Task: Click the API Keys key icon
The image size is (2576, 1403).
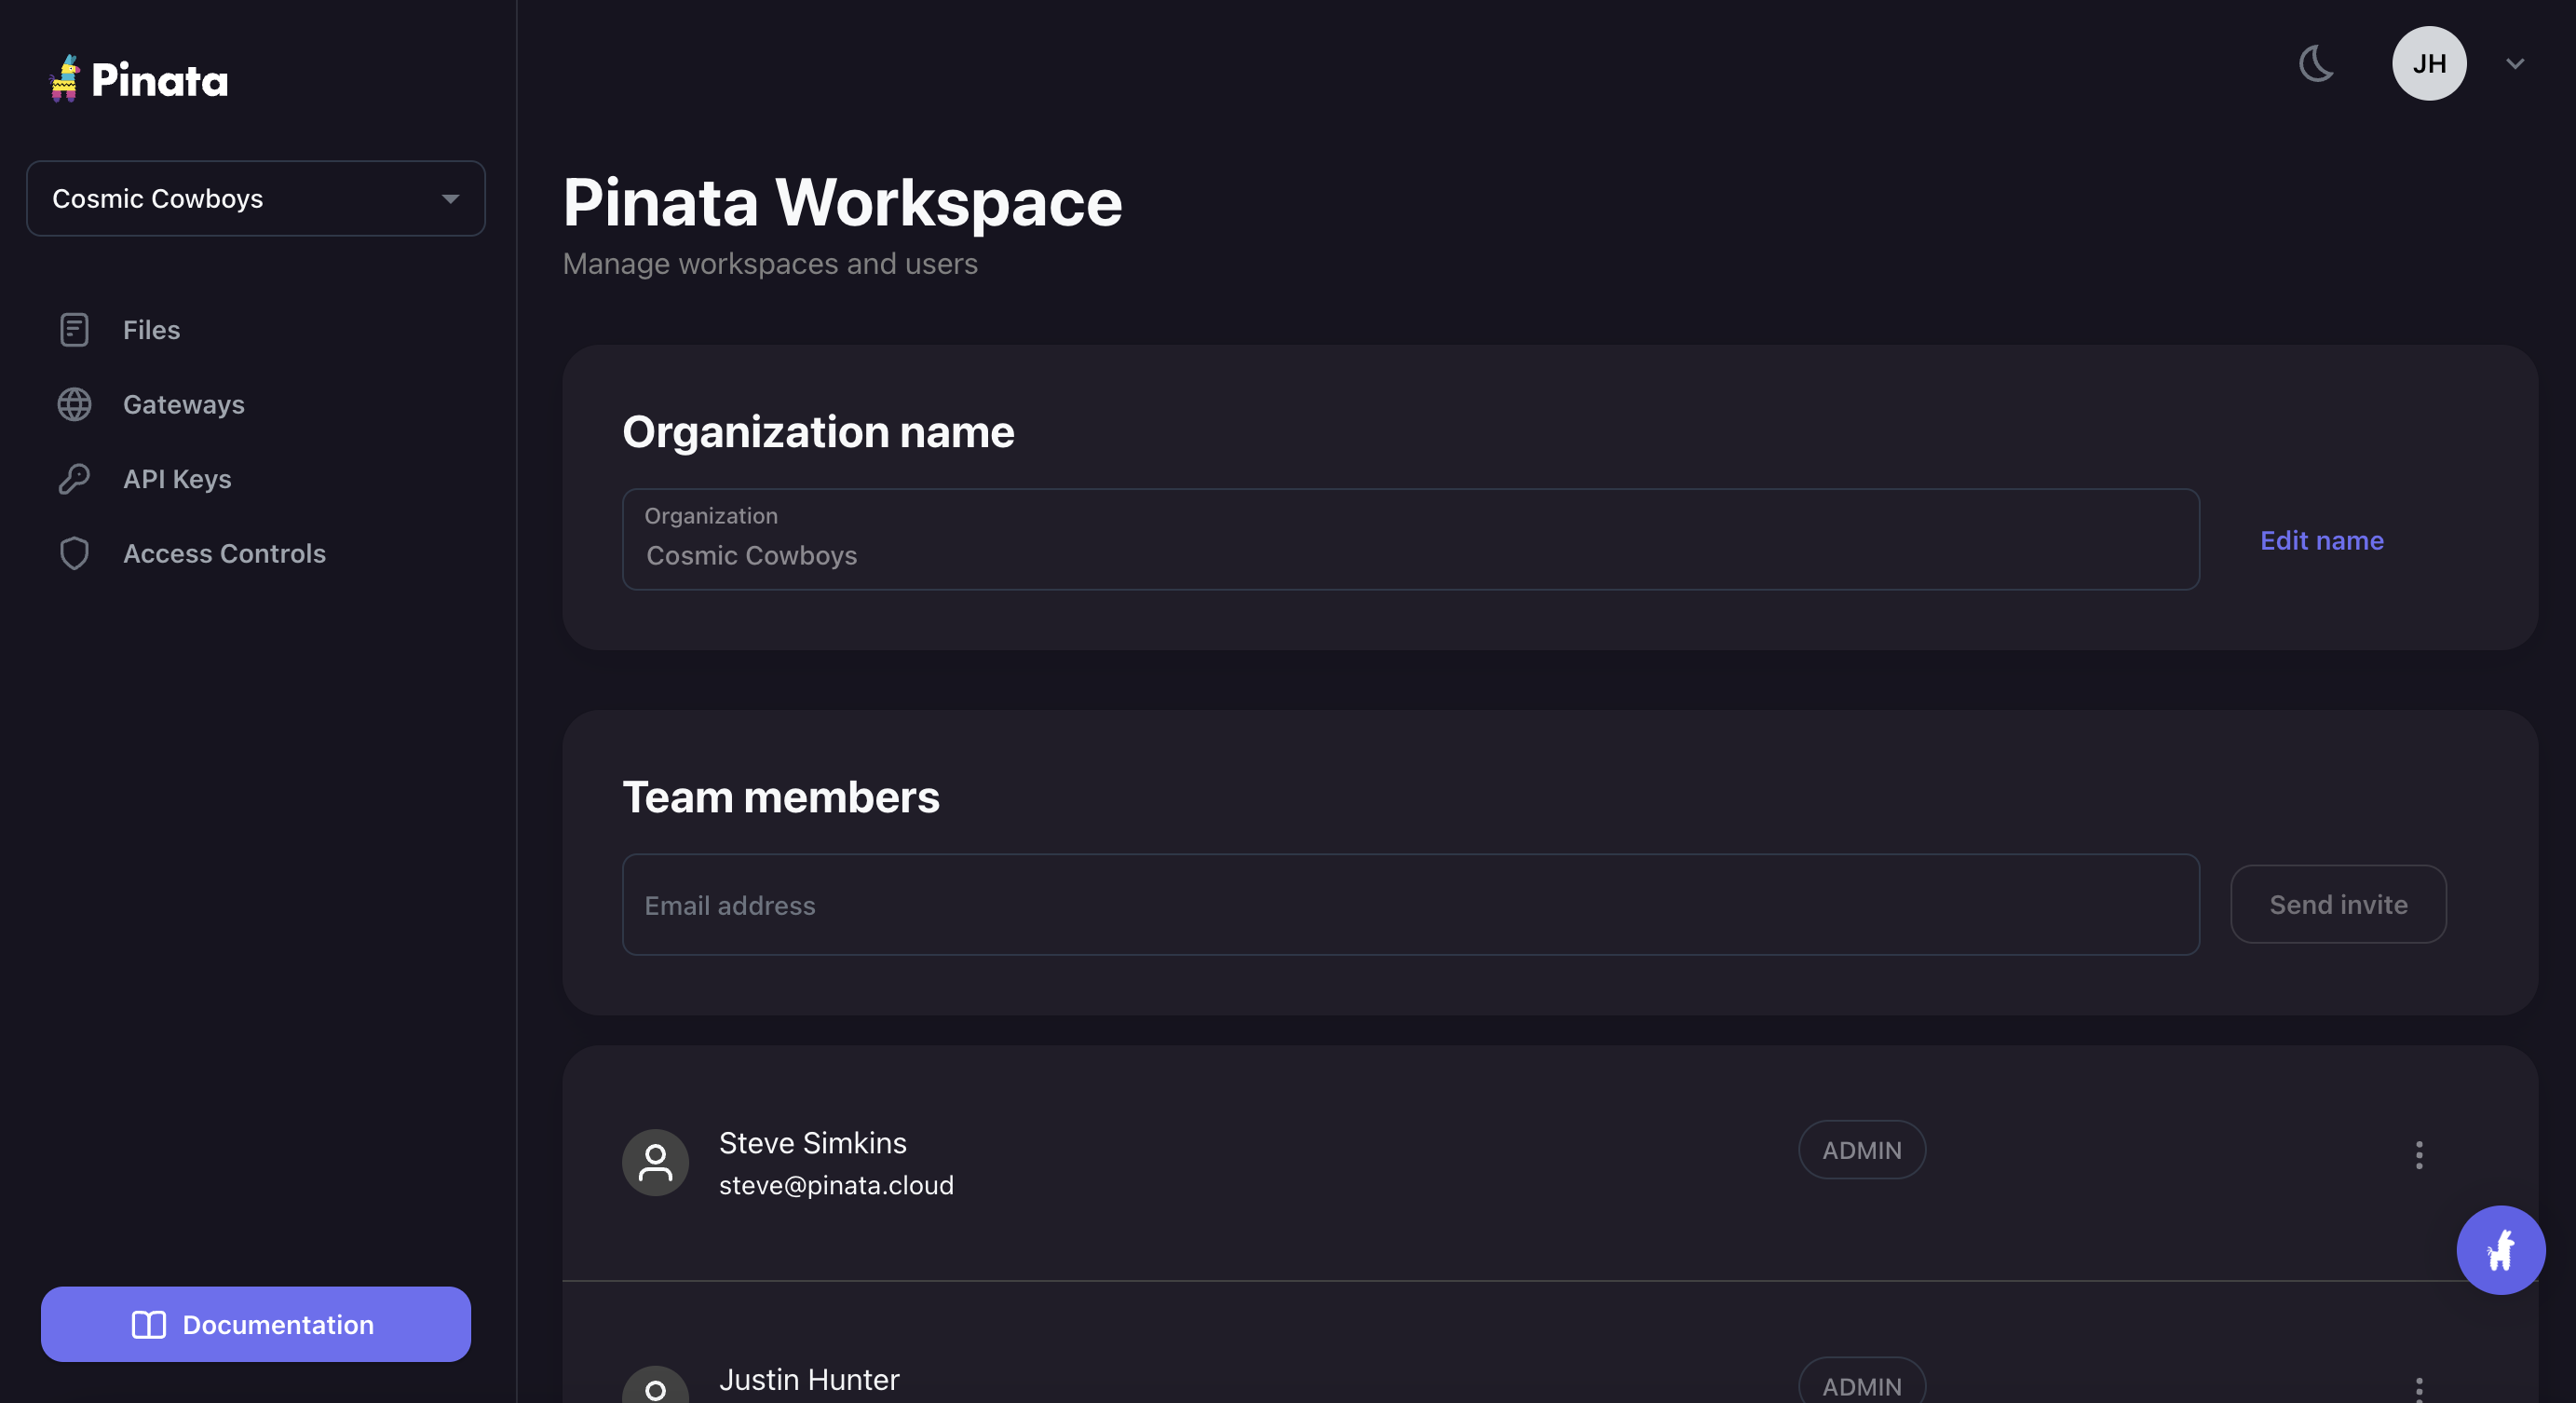Action: click(74, 479)
